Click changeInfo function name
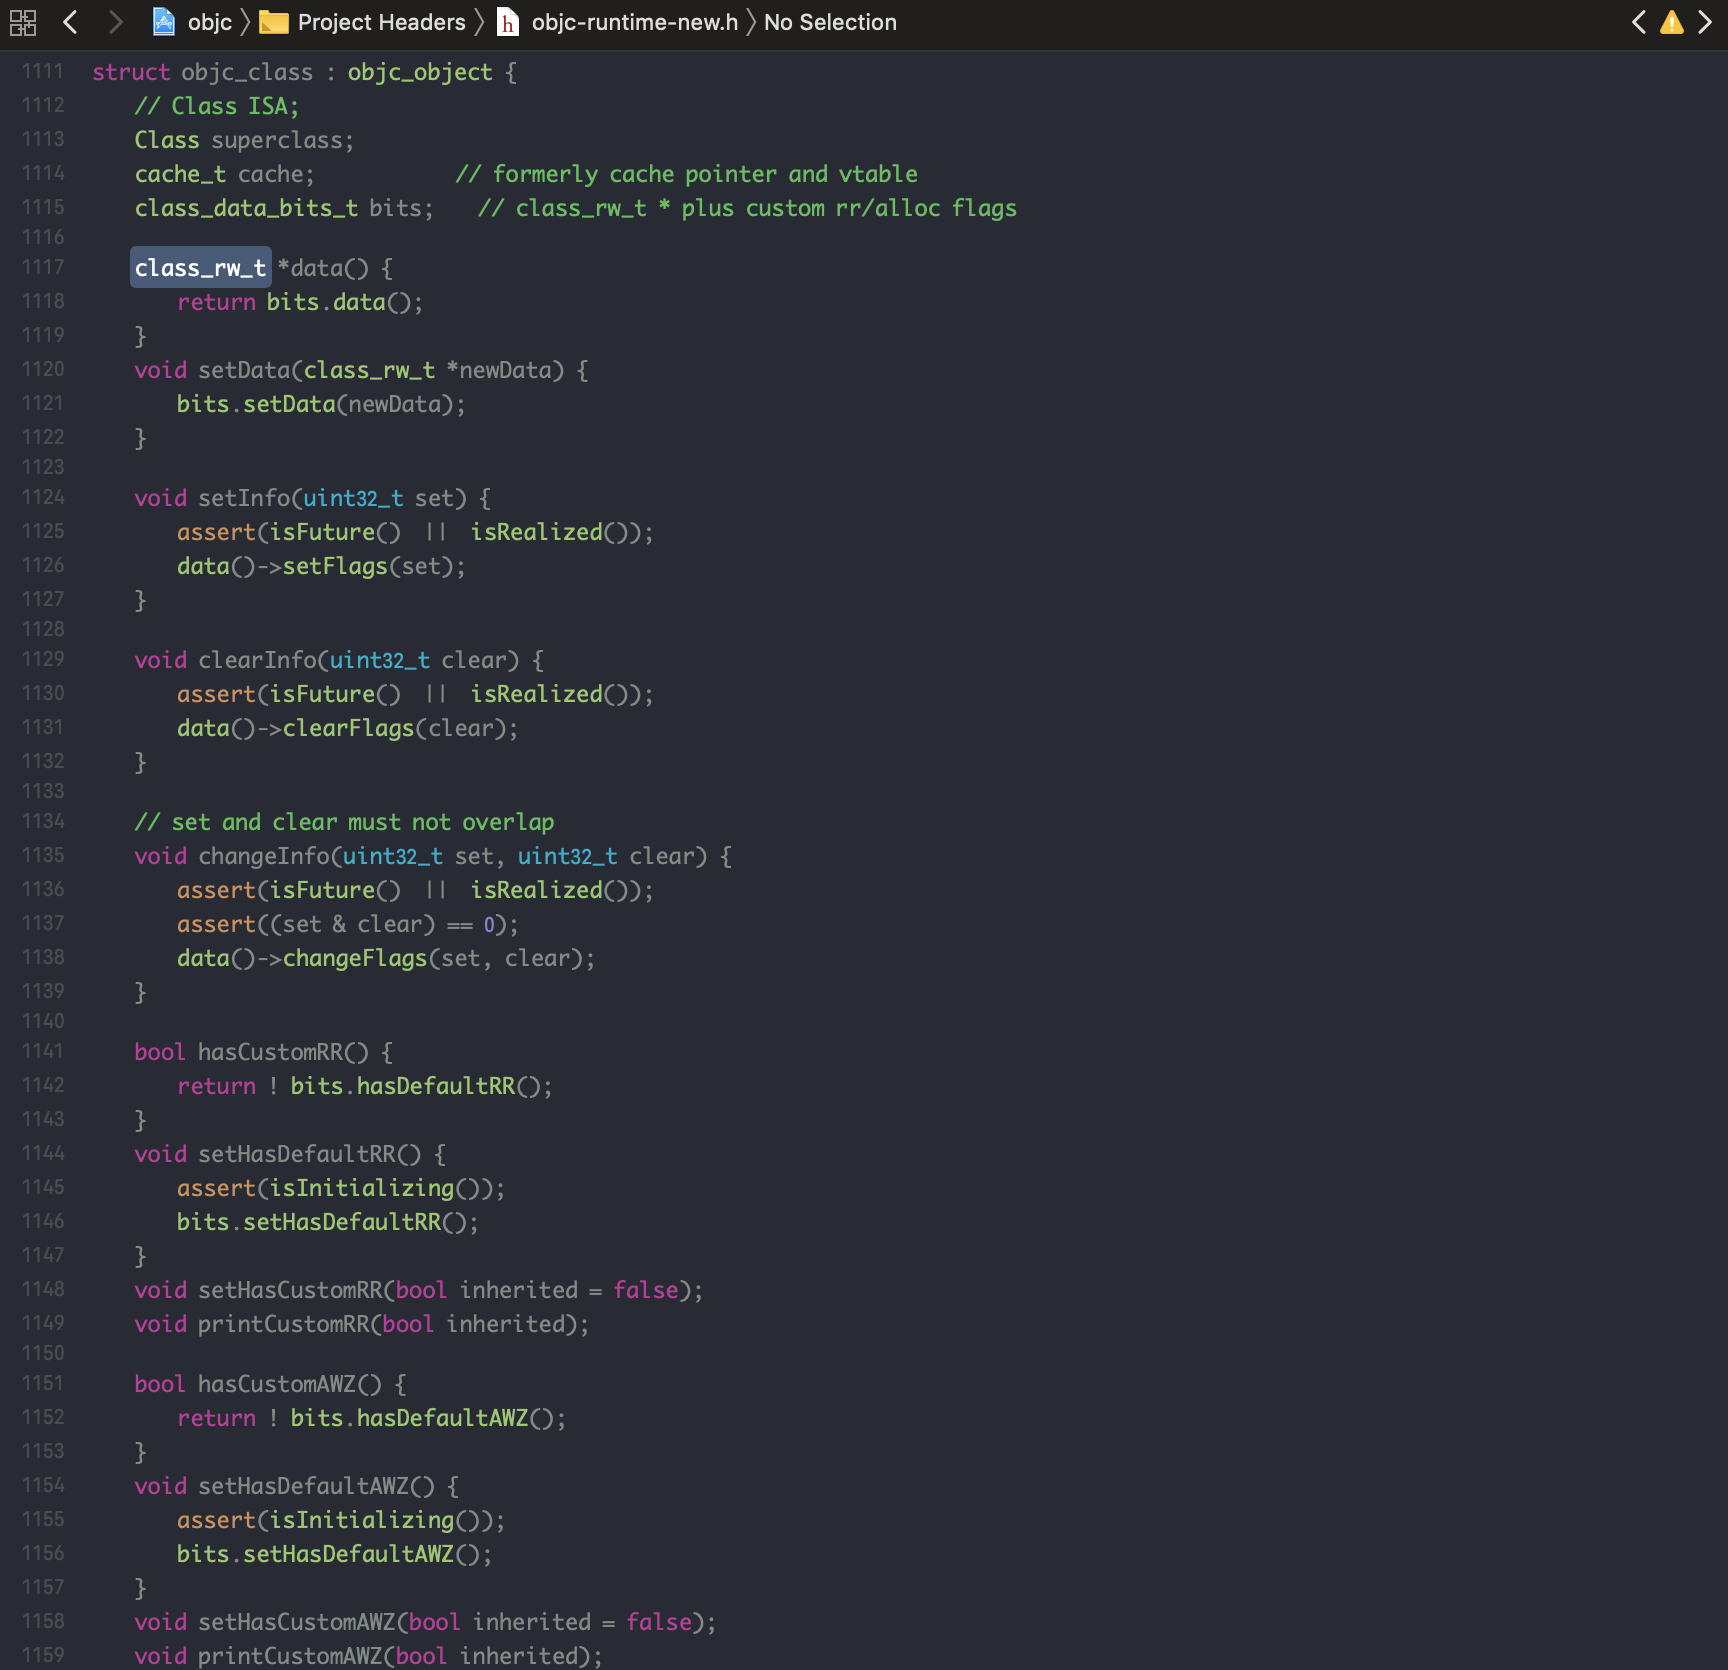The height and width of the screenshot is (1670, 1728). click(x=264, y=856)
